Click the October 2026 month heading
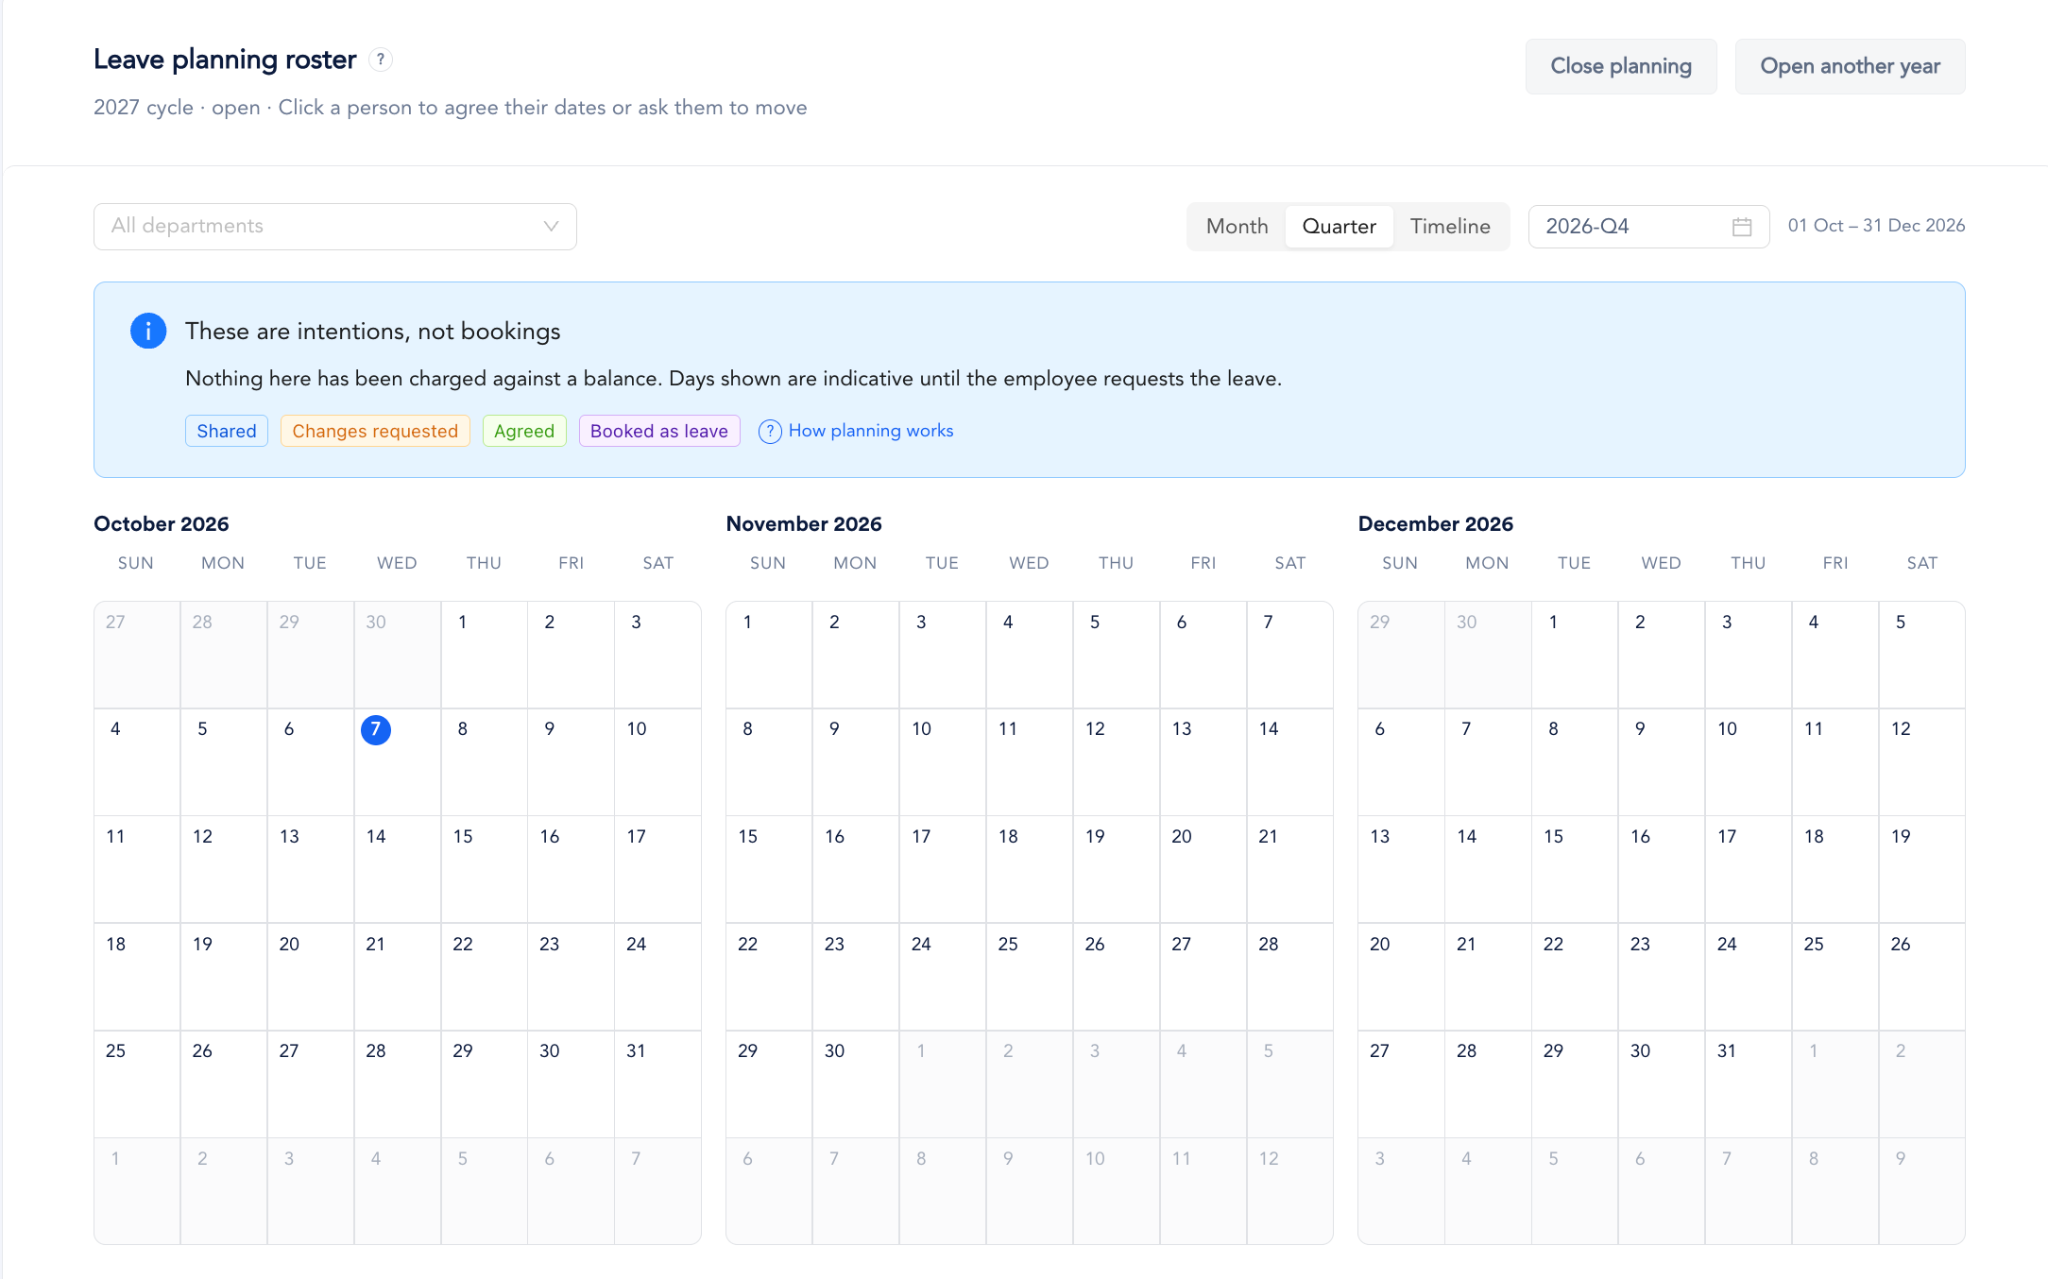 coord(161,524)
